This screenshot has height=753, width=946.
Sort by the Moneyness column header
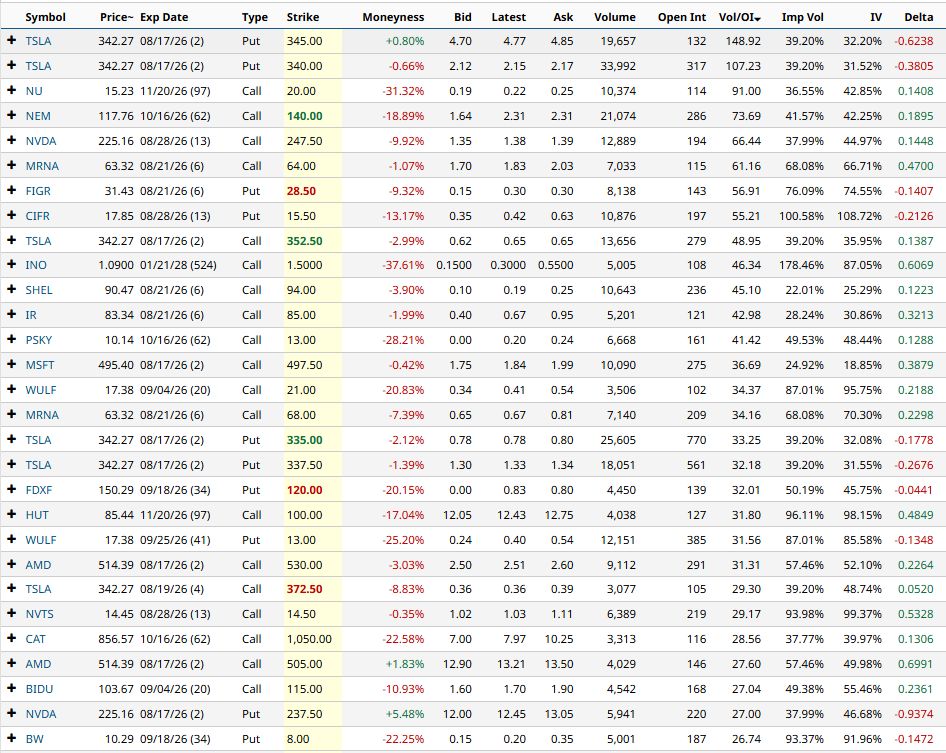[393, 17]
